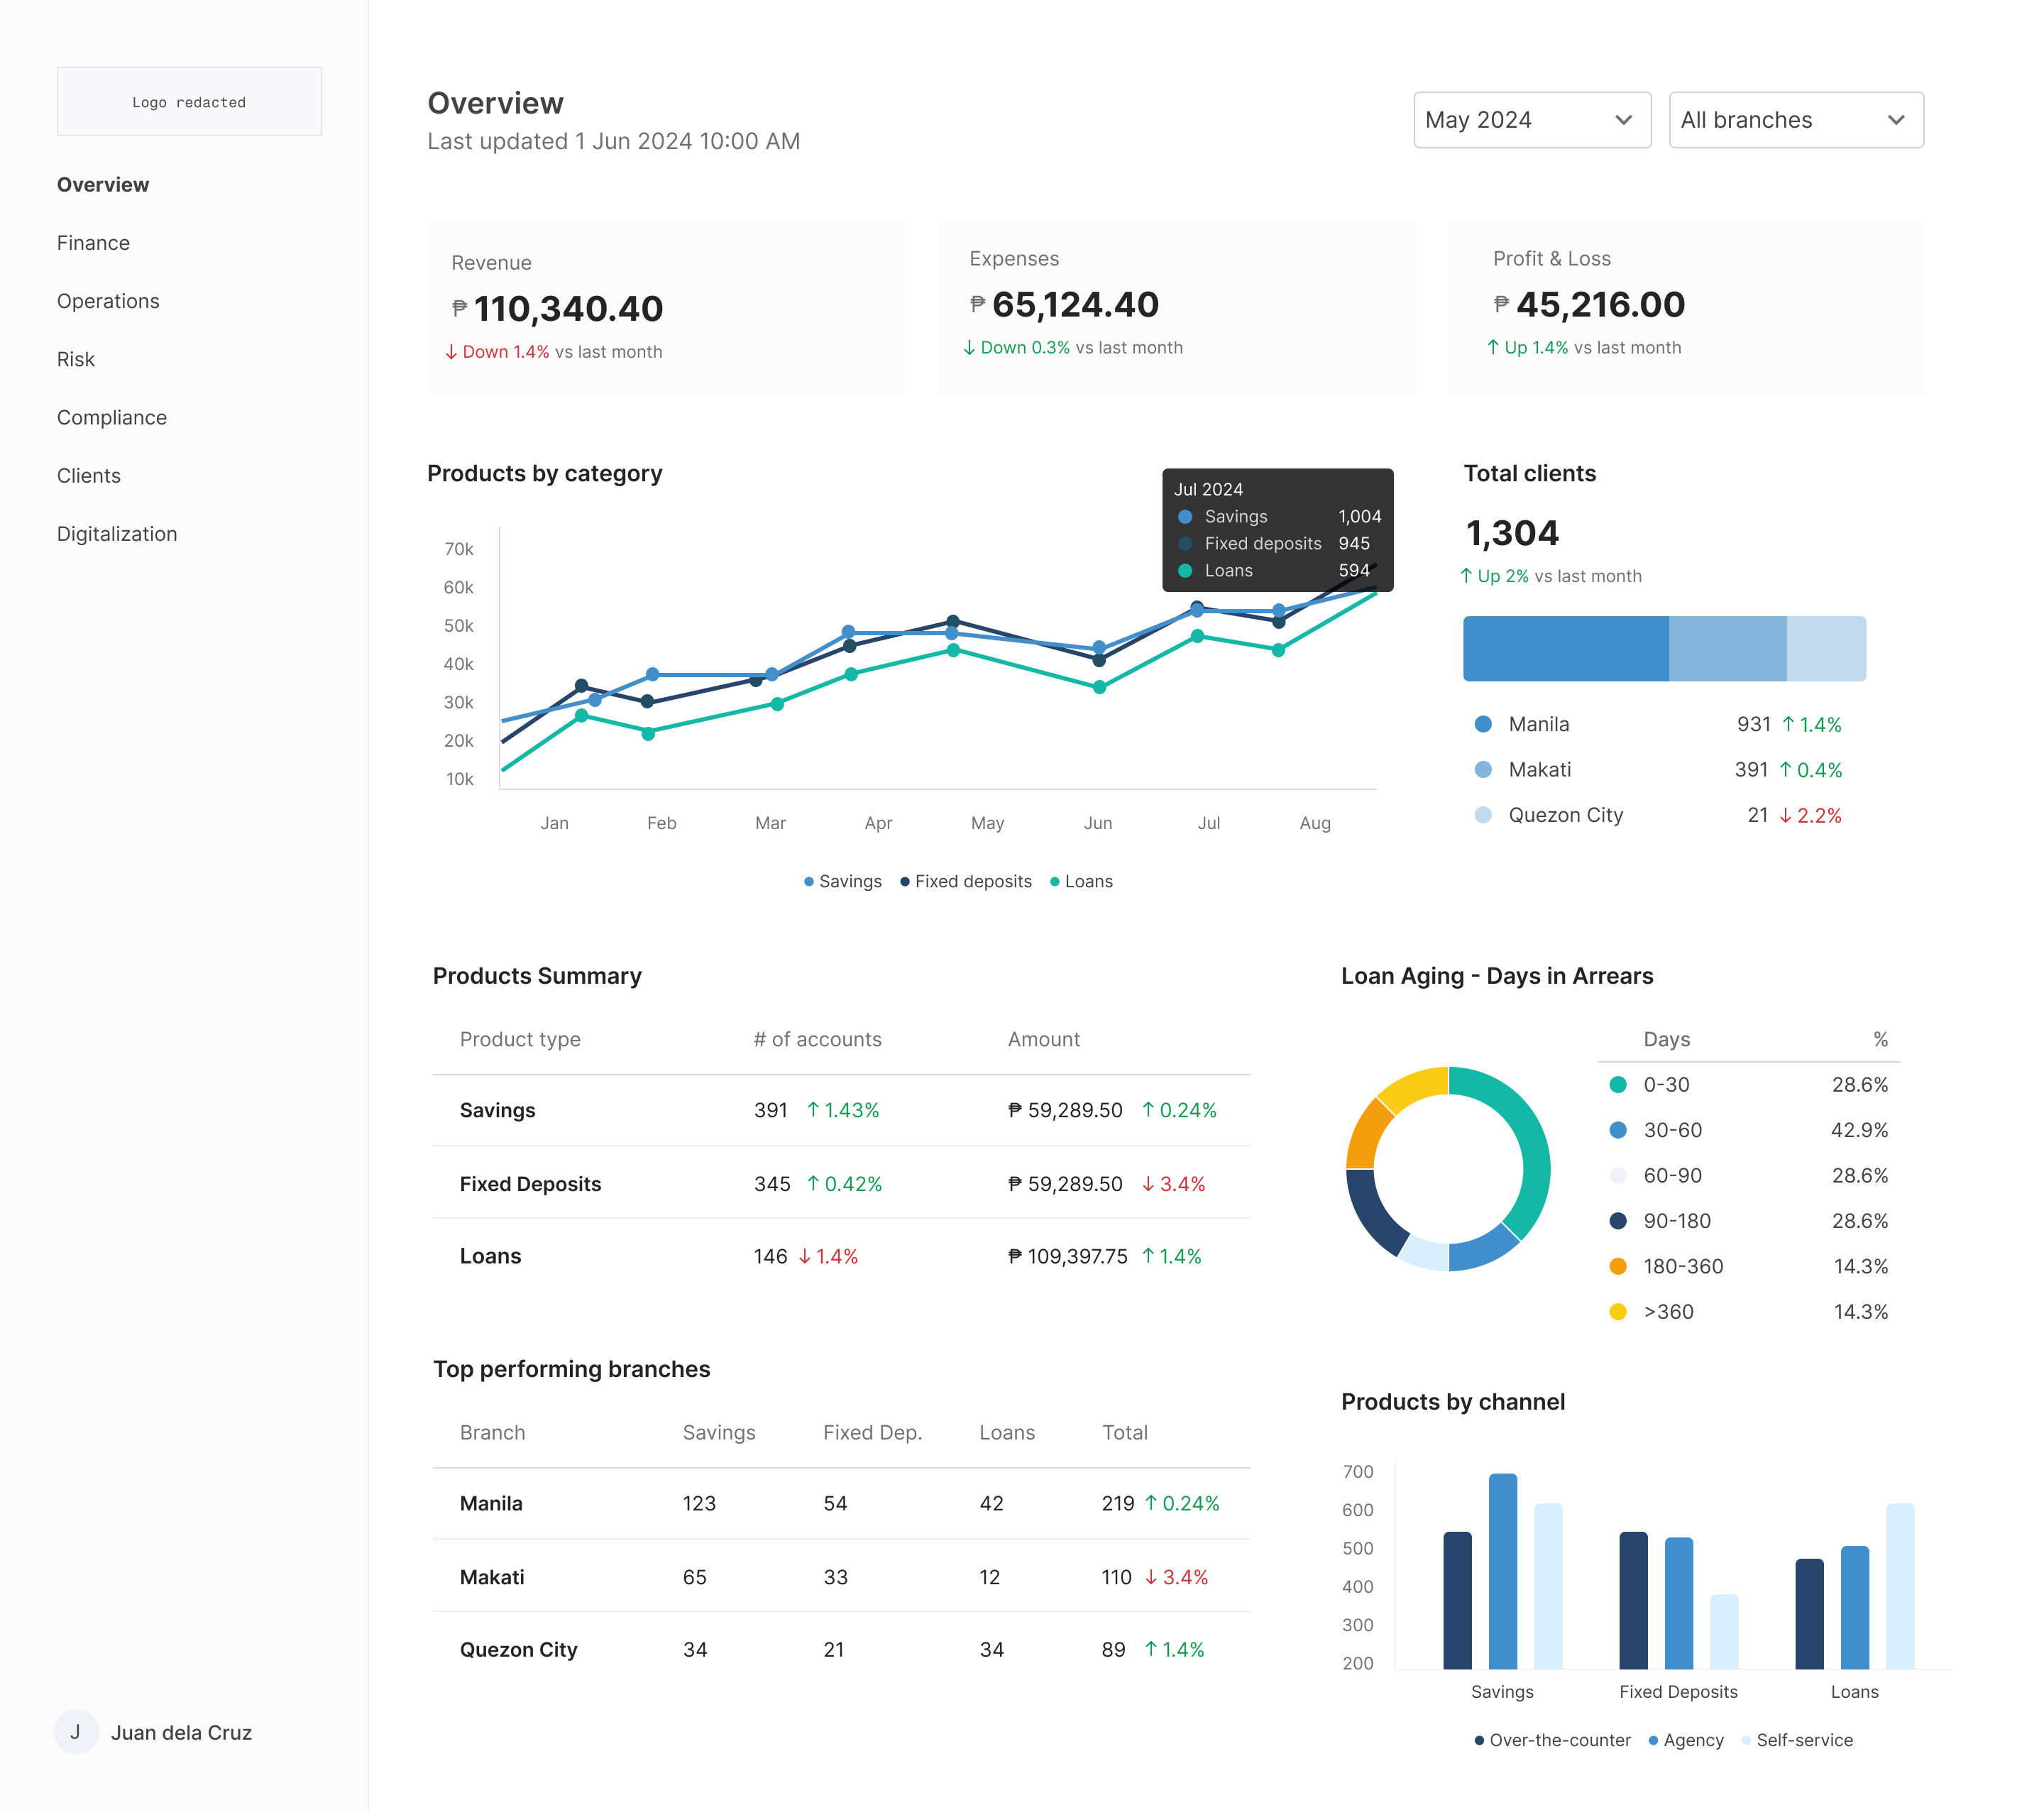The width and height of the screenshot is (2044, 1810).
Task: Click the Makati segment of clients bar
Action: pyautogui.click(x=1727, y=649)
